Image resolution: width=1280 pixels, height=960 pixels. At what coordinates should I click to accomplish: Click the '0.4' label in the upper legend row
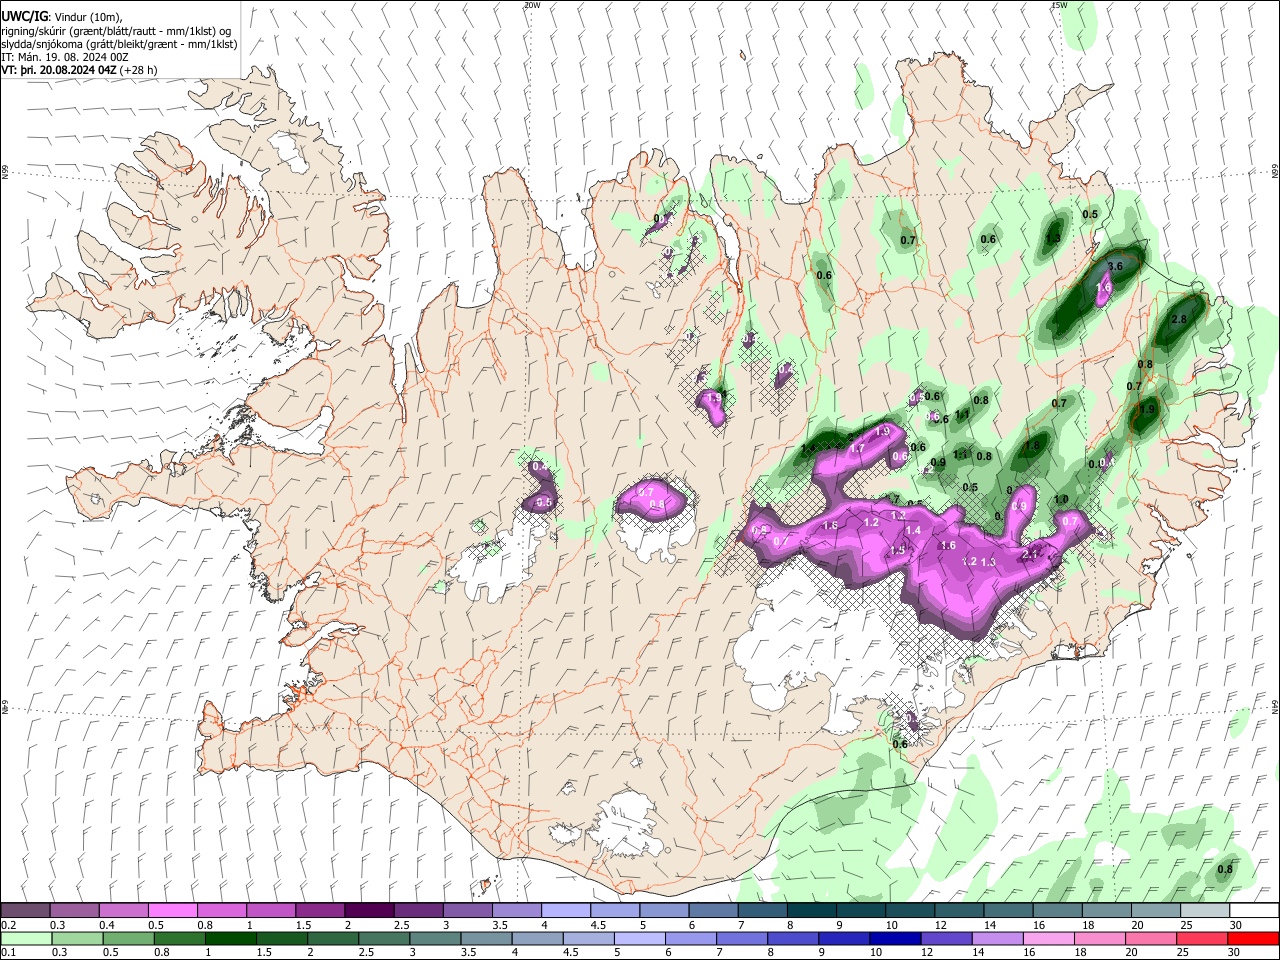click(107, 925)
